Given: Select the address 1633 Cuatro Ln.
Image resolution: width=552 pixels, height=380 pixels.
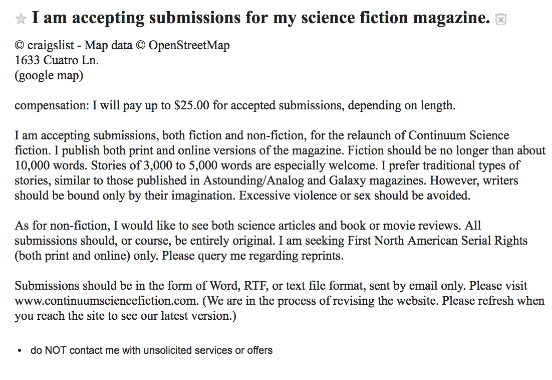Looking at the screenshot, I should (x=57, y=60).
